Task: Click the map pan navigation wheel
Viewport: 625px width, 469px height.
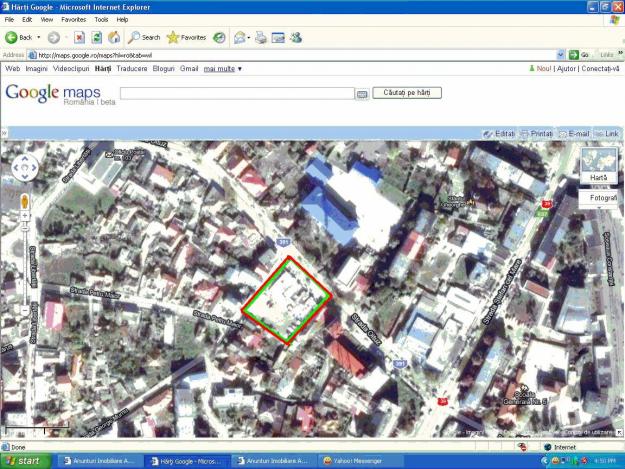Action: point(25,168)
